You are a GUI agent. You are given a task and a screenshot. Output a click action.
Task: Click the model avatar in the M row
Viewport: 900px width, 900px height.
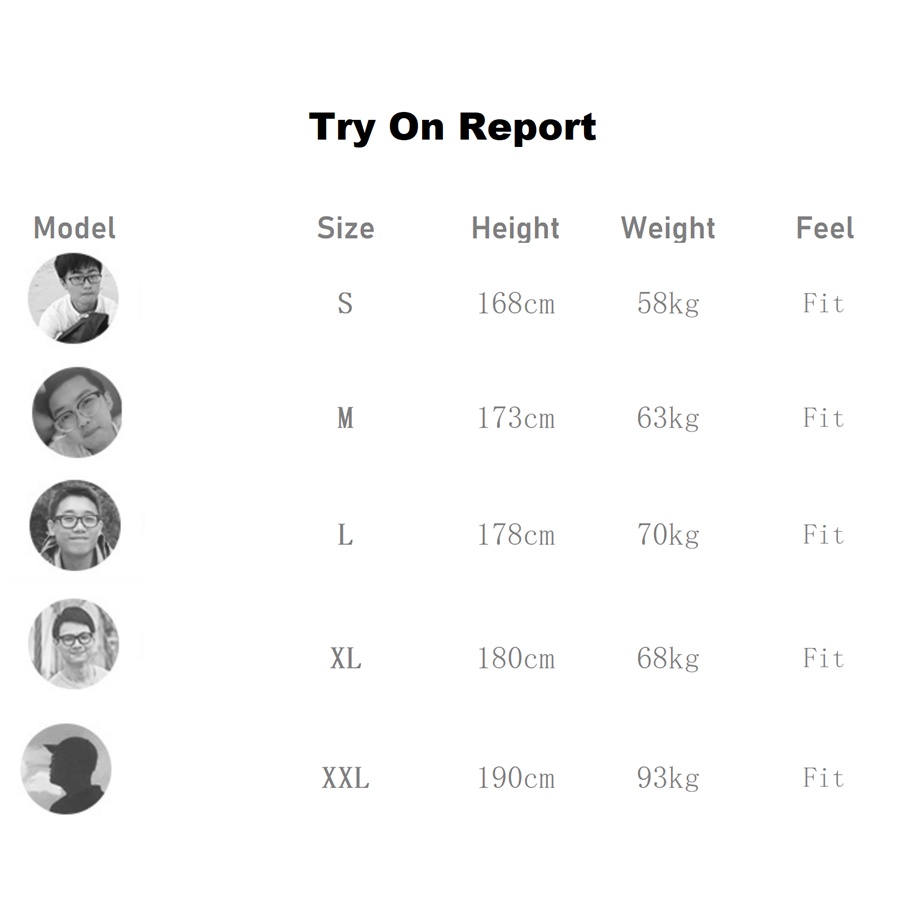(x=77, y=412)
